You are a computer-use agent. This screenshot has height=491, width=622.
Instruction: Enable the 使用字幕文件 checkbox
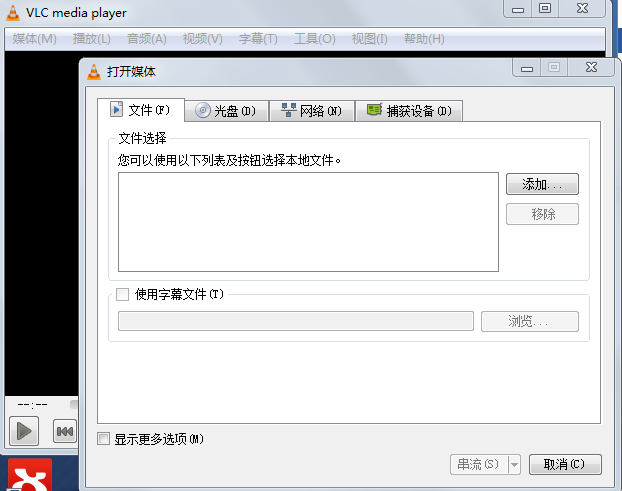tap(123, 294)
